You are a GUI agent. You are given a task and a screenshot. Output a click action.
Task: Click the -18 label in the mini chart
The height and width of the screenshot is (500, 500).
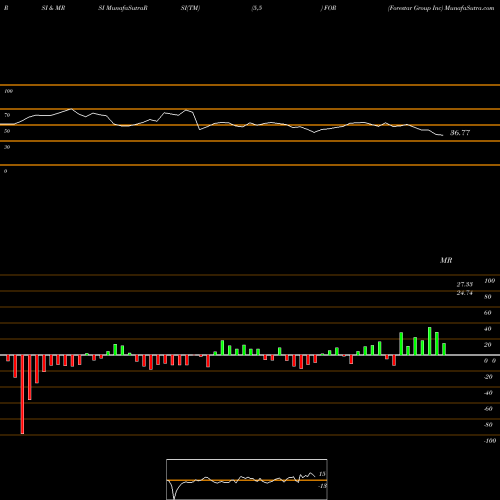322,486
